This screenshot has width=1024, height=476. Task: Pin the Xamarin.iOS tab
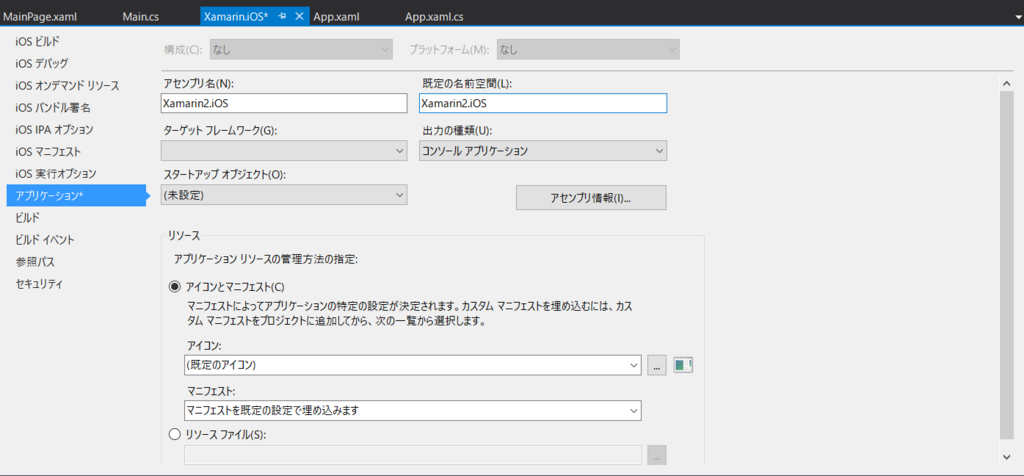coord(283,17)
